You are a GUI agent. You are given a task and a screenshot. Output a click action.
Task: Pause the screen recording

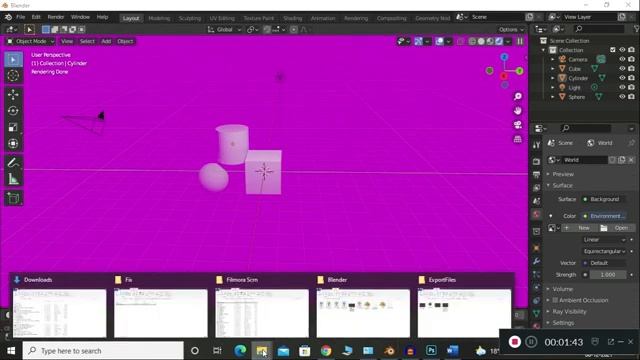[531, 342]
